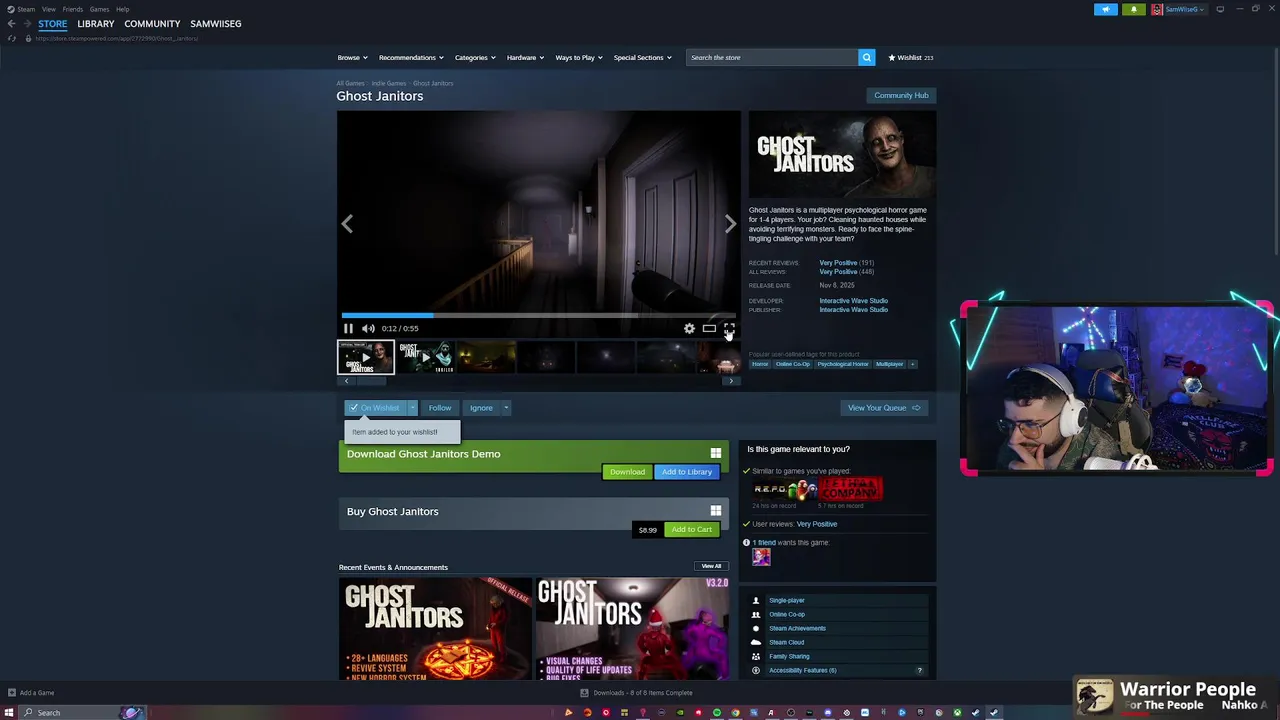Select the second trailer thumbnail
Image resolution: width=1280 pixels, height=720 pixels.
(x=426, y=357)
